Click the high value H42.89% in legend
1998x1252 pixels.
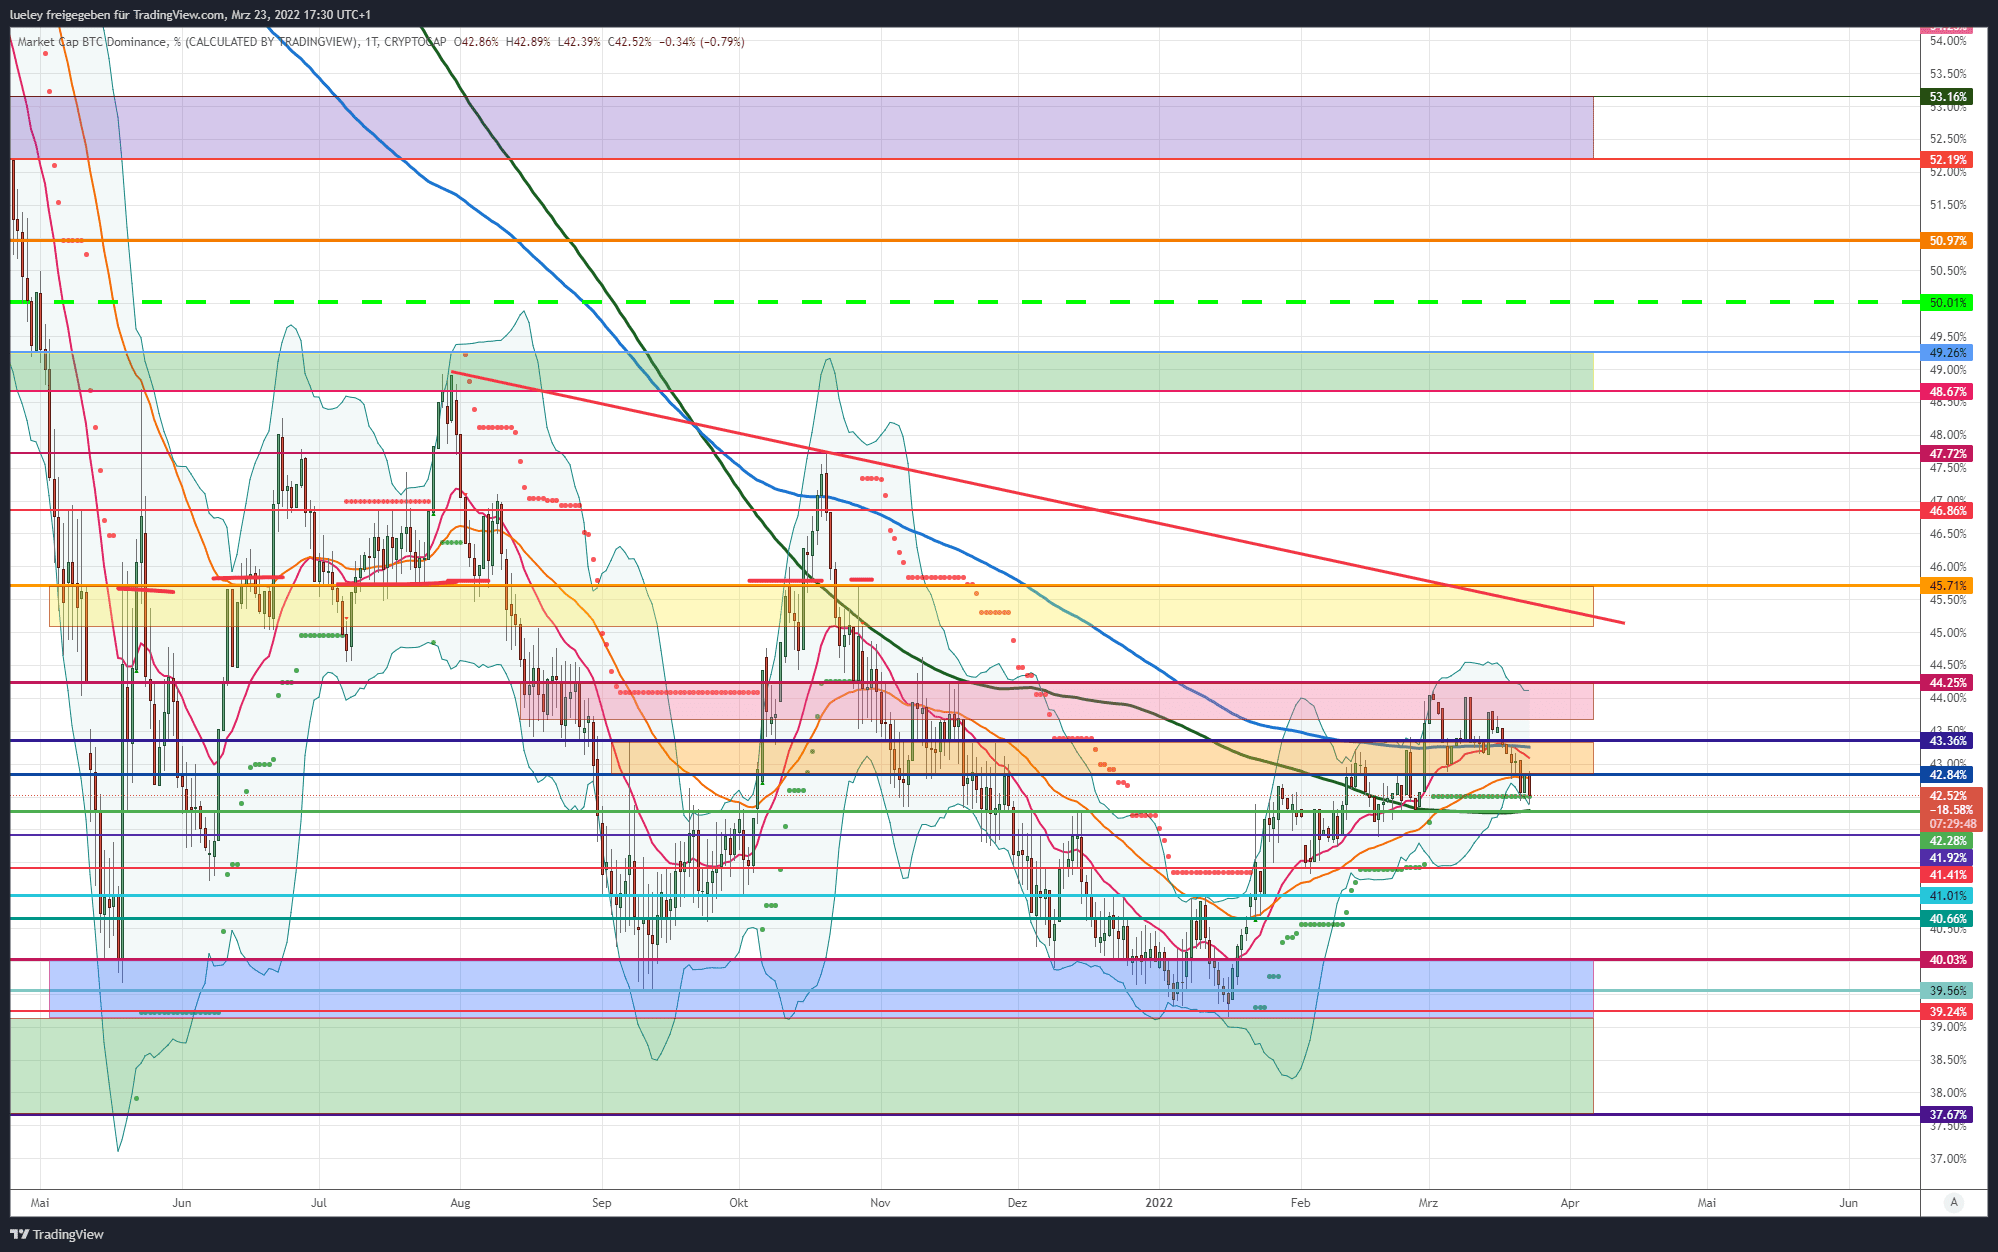click(528, 42)
